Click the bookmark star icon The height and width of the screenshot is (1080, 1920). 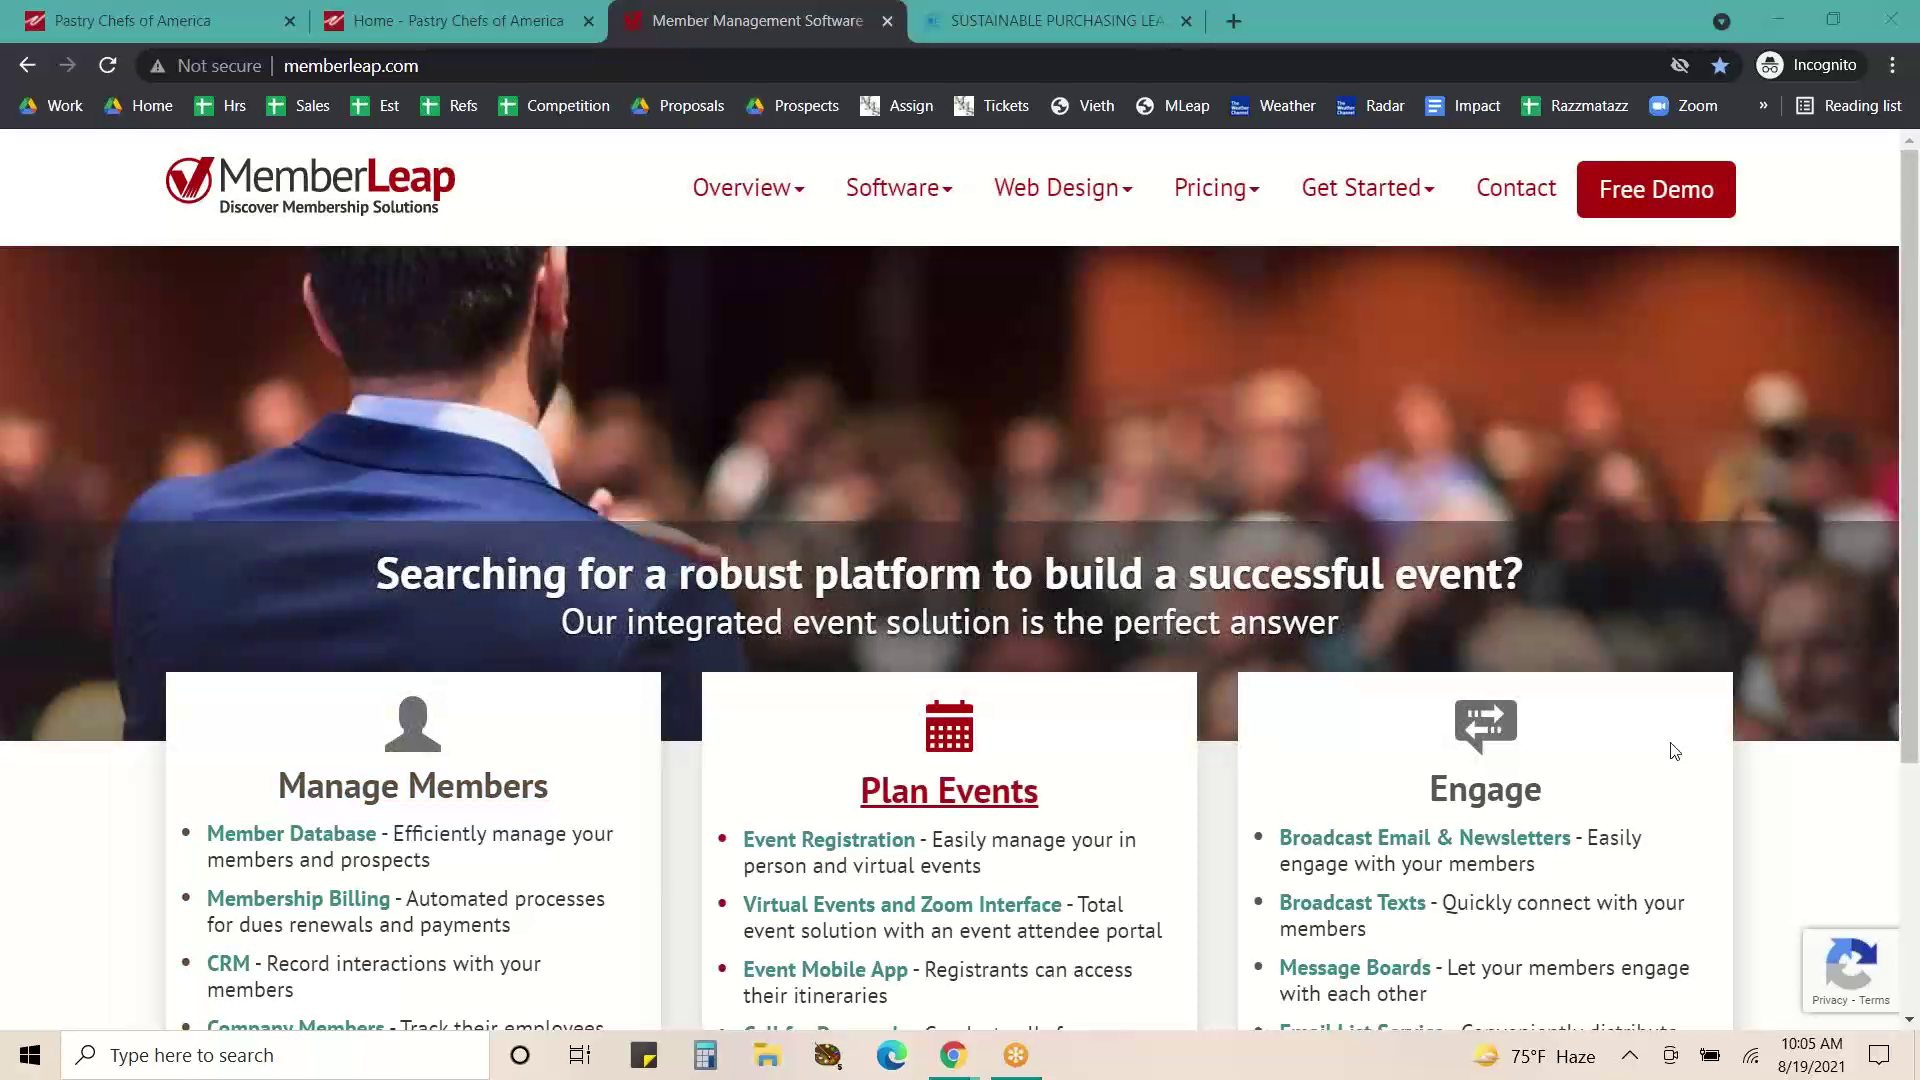pos(1720,65)
